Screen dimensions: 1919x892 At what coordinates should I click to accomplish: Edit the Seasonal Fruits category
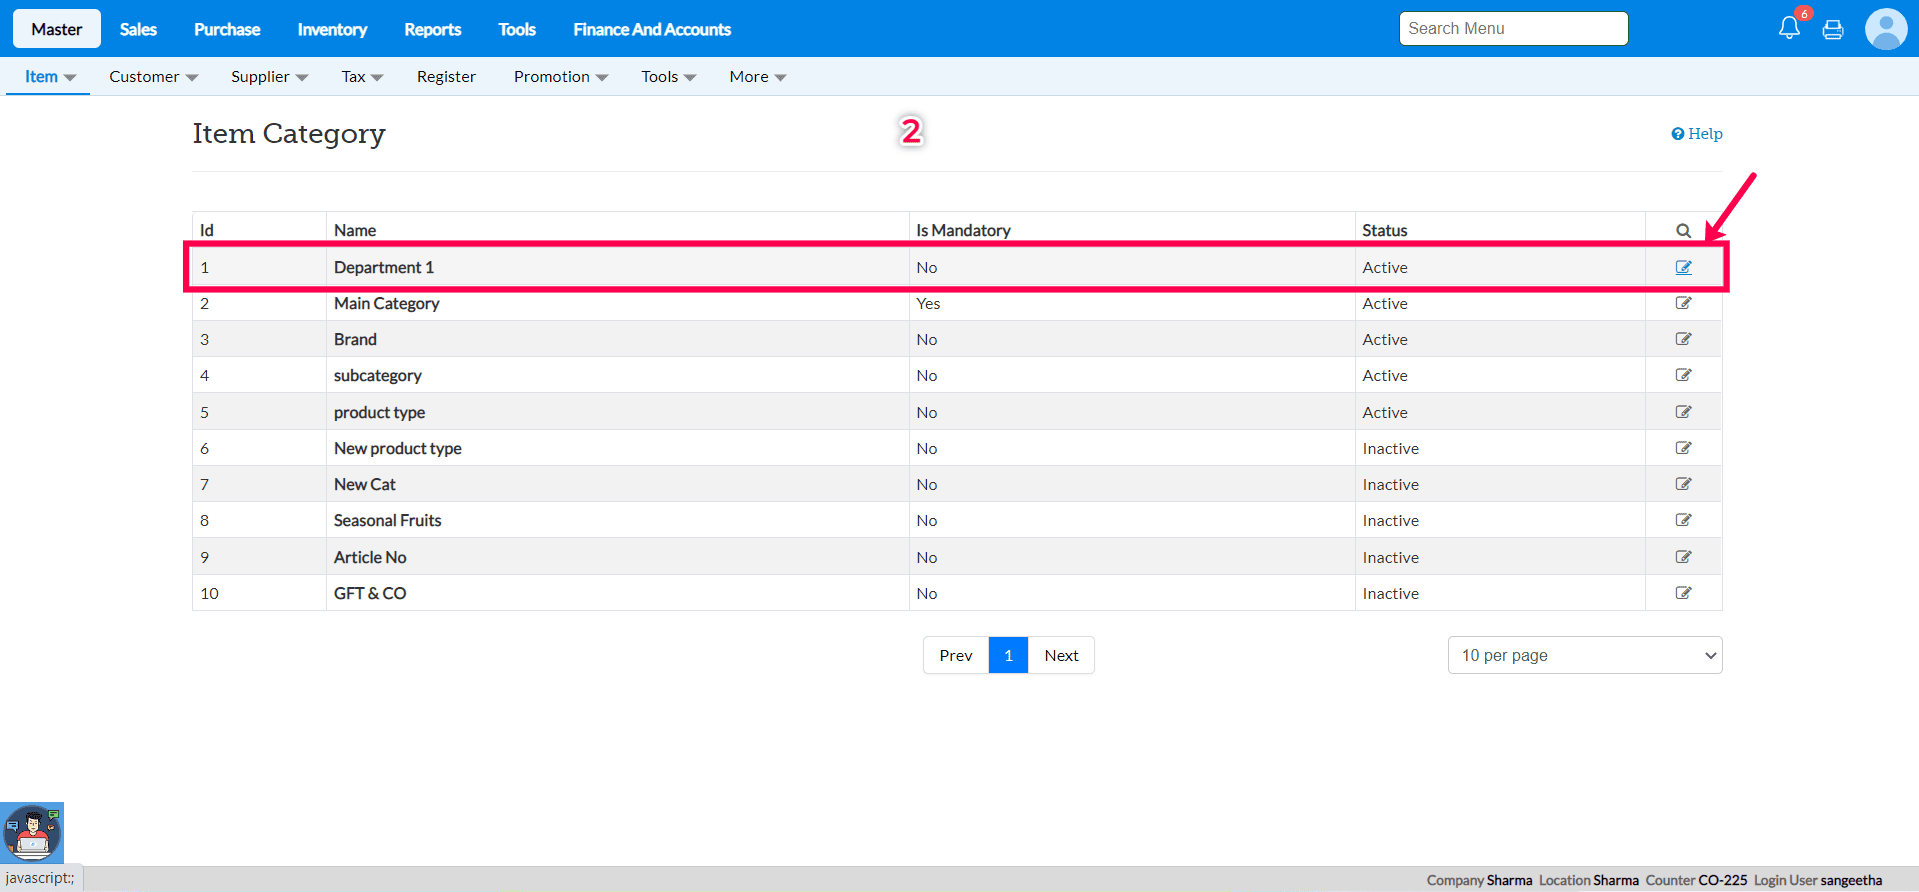(x=1683, y=520)
